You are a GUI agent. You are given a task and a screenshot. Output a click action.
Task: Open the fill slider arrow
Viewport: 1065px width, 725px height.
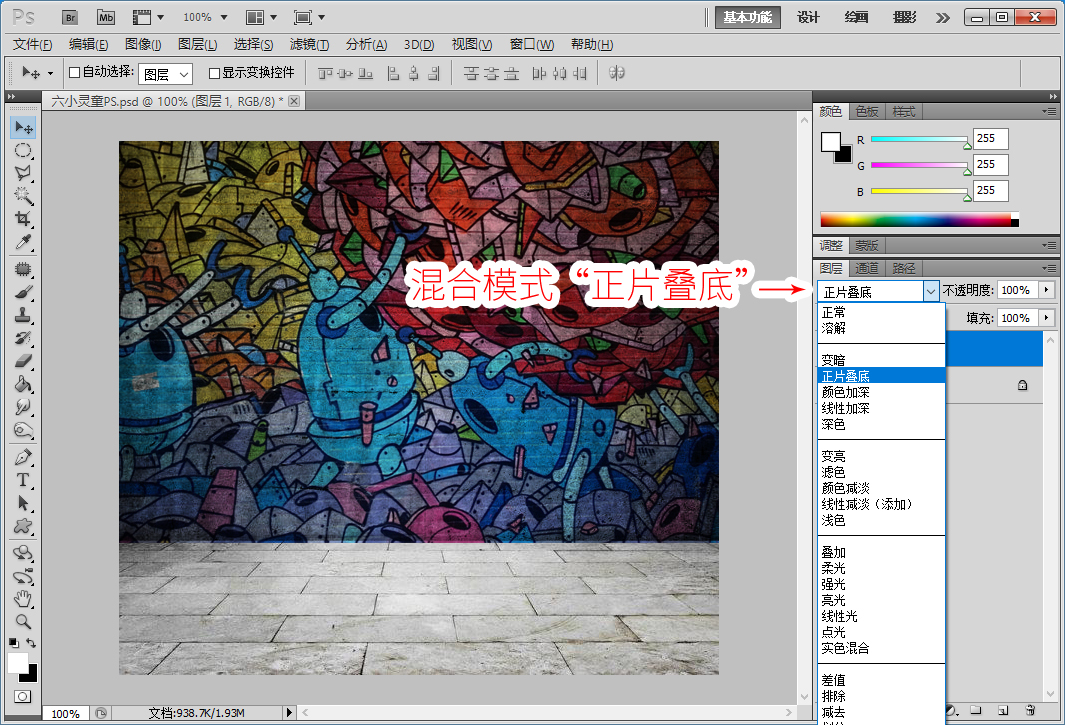[x=1047, y=317]
